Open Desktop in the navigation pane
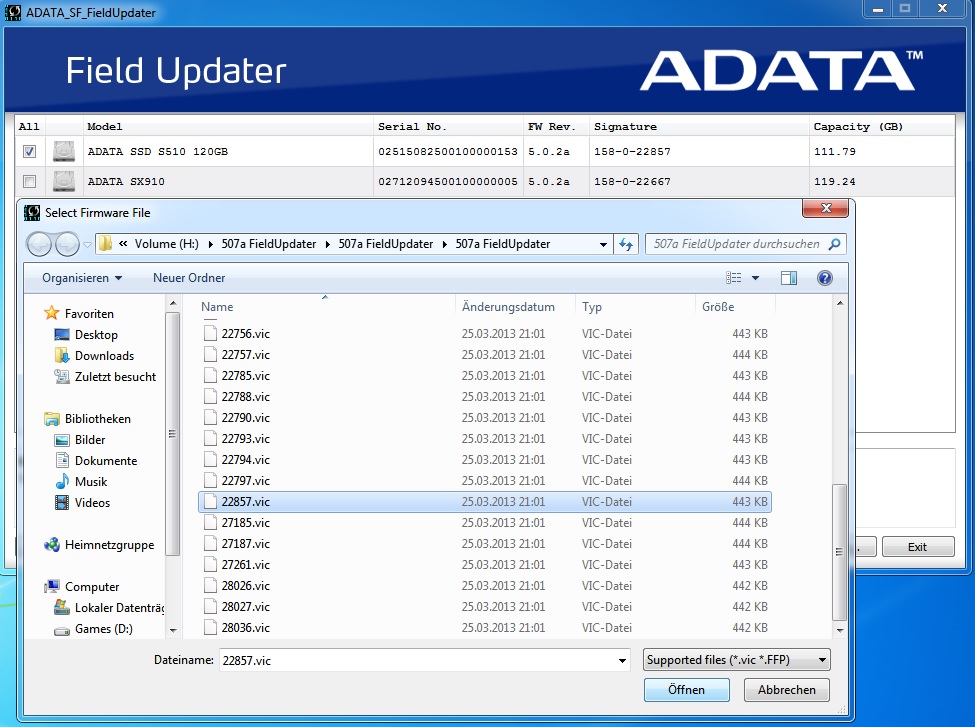975x727 pixels. [x=86, y=335]
